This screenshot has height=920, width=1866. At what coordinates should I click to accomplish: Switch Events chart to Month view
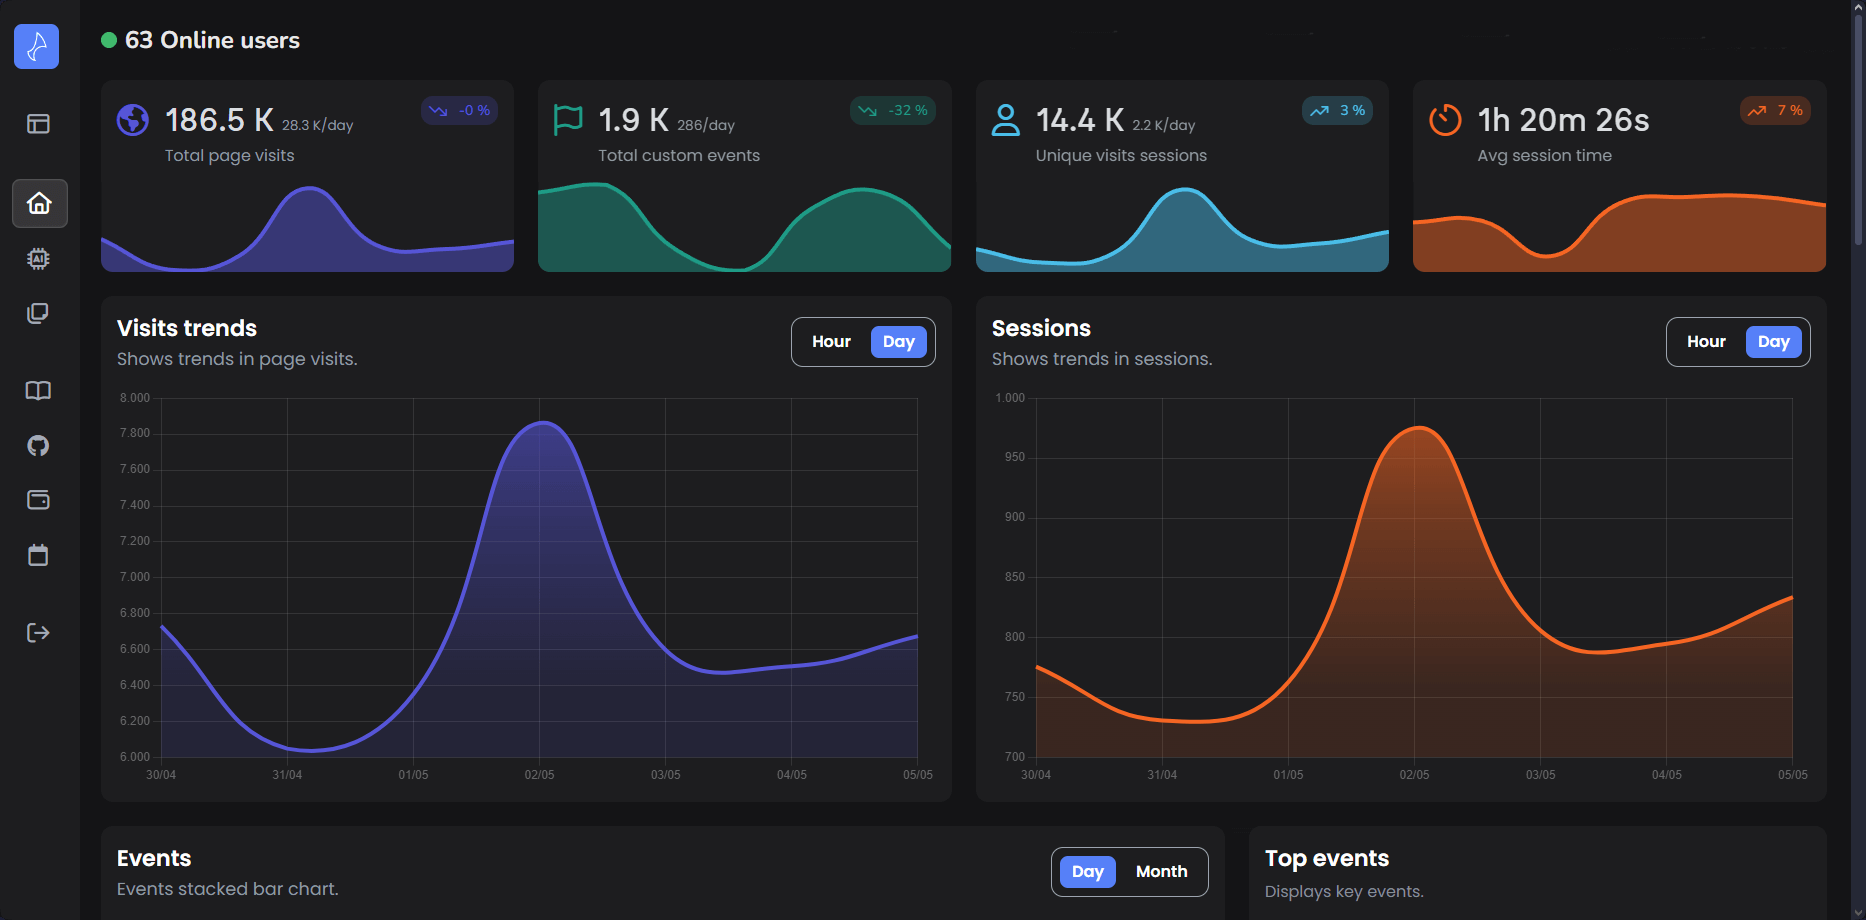1161,872
